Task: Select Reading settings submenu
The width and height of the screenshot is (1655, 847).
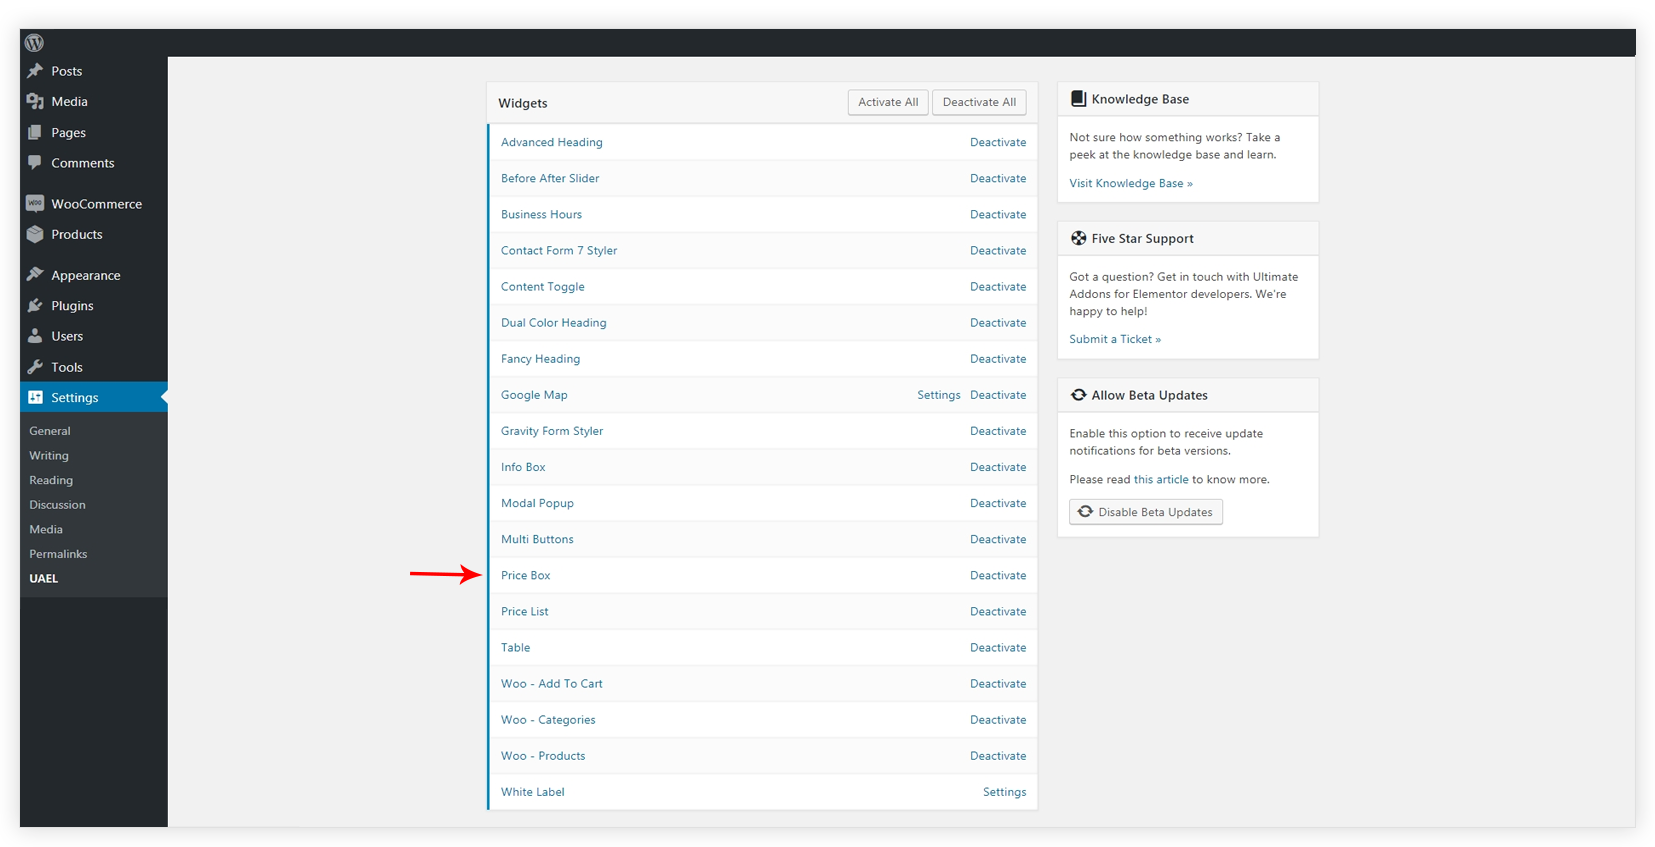Action: tap(51, 480)
